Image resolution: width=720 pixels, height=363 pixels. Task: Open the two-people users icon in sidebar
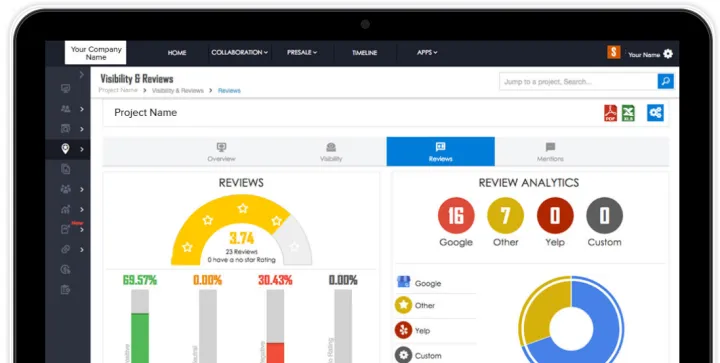(66, 109)
